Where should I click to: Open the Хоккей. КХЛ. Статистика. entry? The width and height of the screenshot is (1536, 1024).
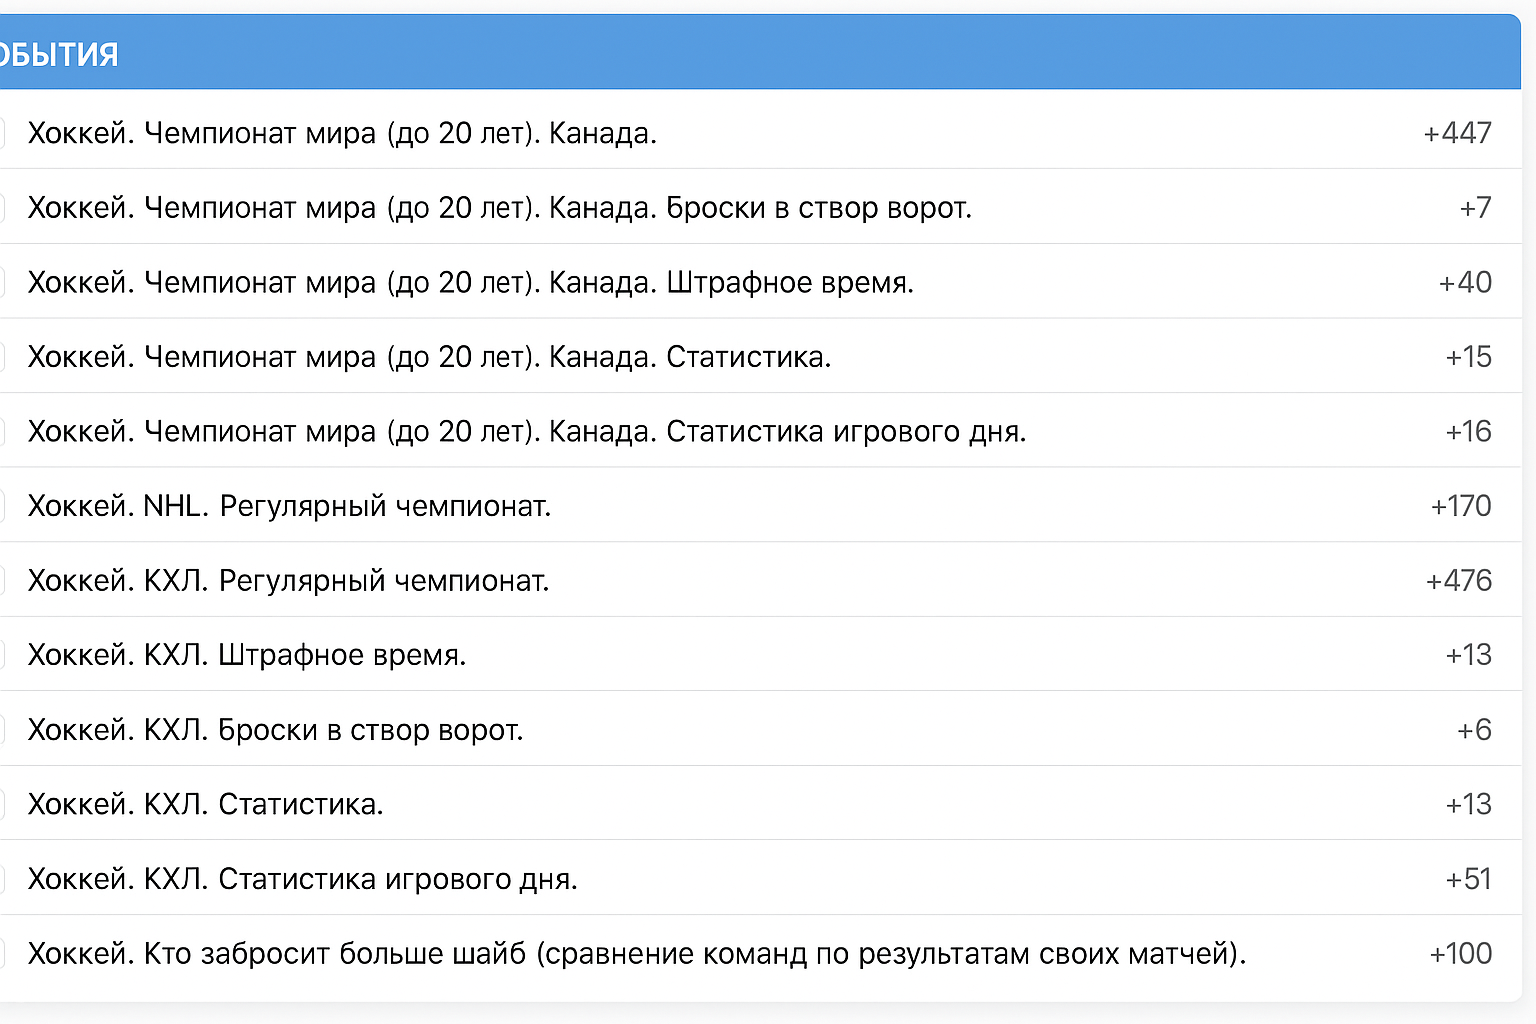[x=205, y=804]
